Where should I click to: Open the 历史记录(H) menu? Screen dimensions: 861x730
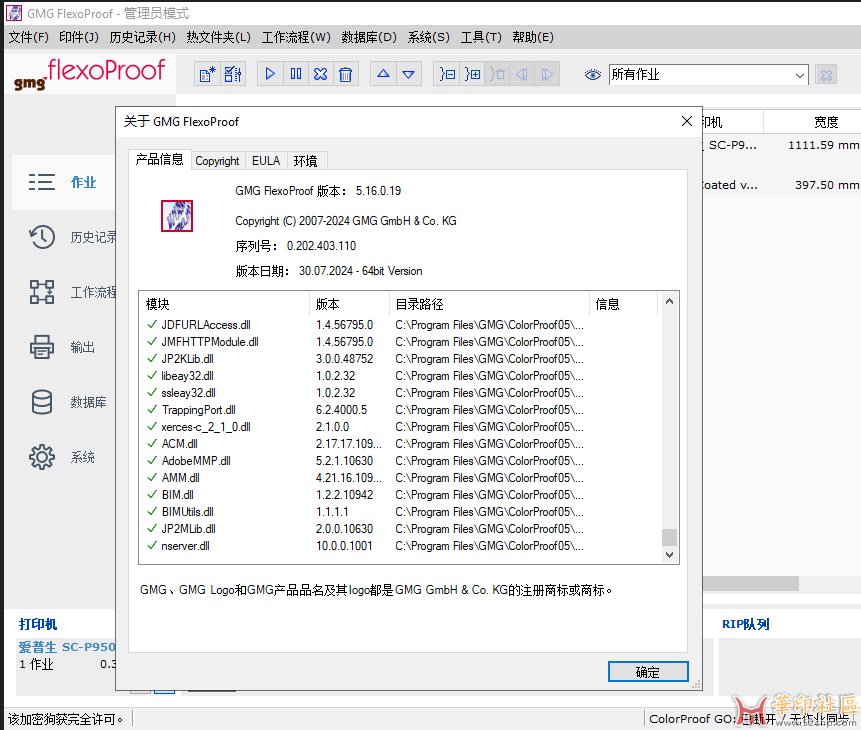point(142,37)
